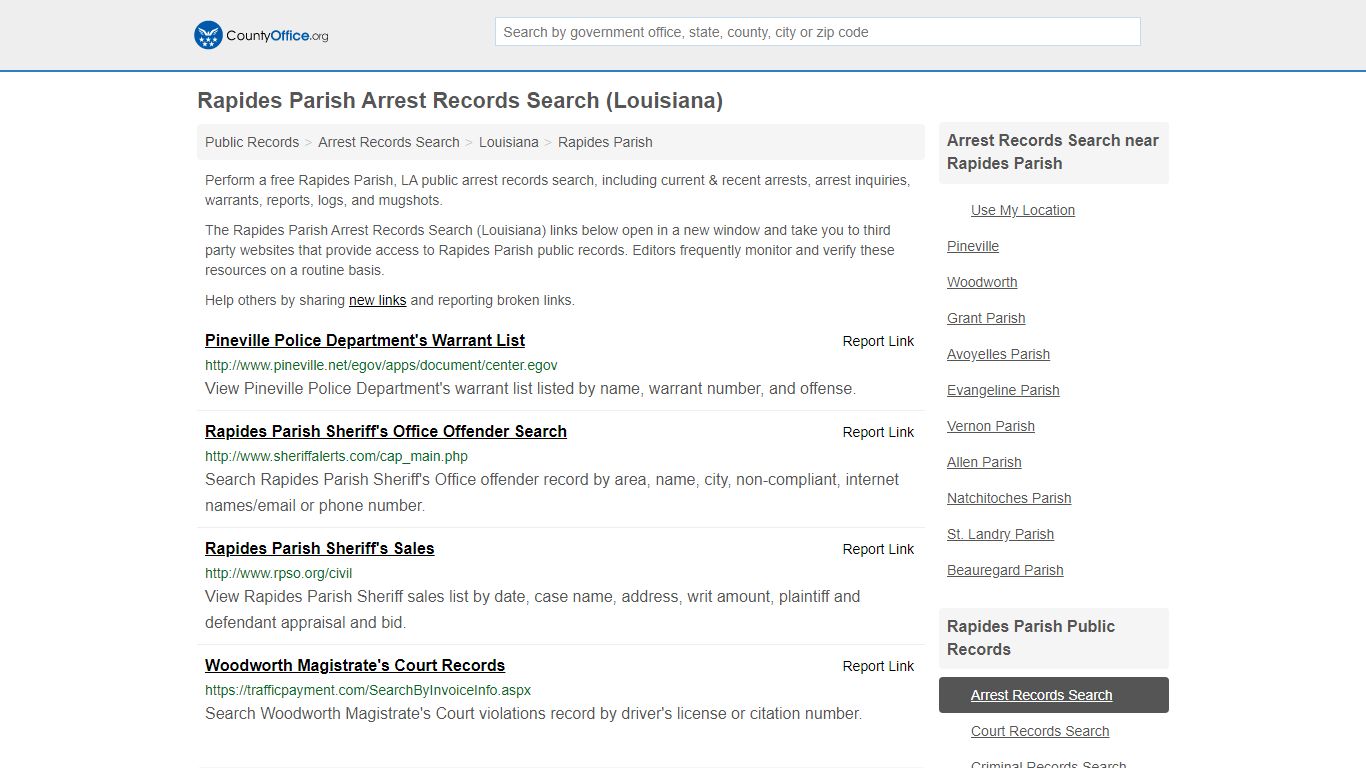The width and height of the screenshot is (1366, 768).
Task: Open Rapides Parish Sheriff's Sales
Action: (320, 548)
